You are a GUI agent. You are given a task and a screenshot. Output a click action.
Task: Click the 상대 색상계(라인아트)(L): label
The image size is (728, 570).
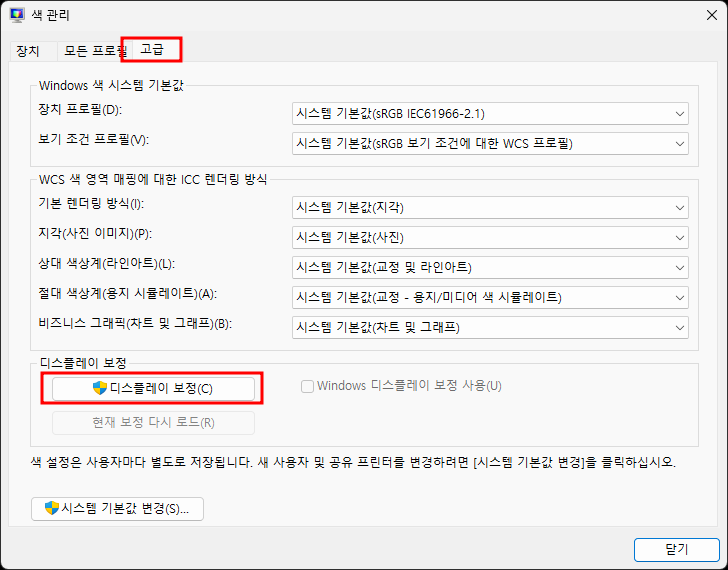[x=106, y=264]
